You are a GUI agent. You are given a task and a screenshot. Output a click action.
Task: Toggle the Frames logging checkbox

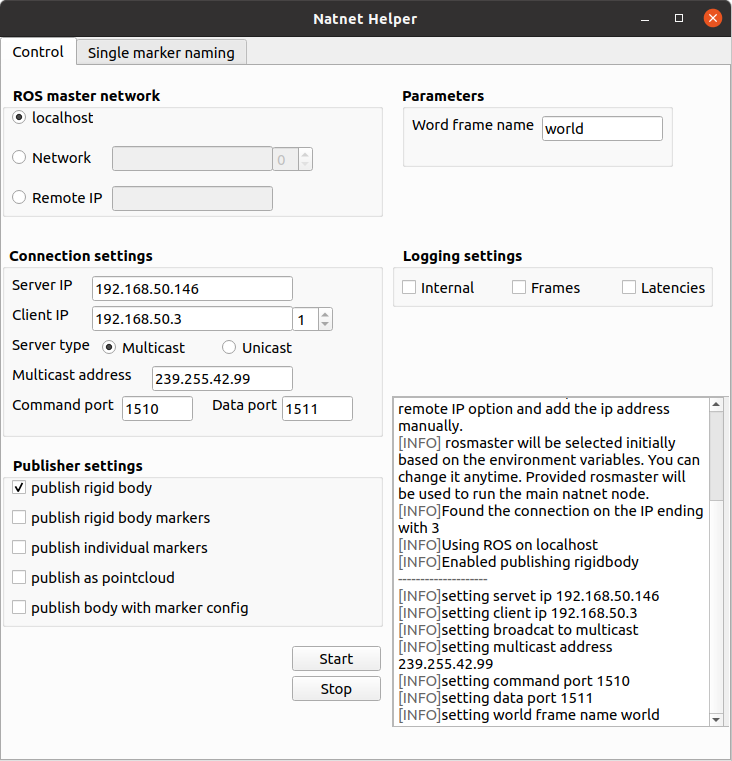coord(519,288)
